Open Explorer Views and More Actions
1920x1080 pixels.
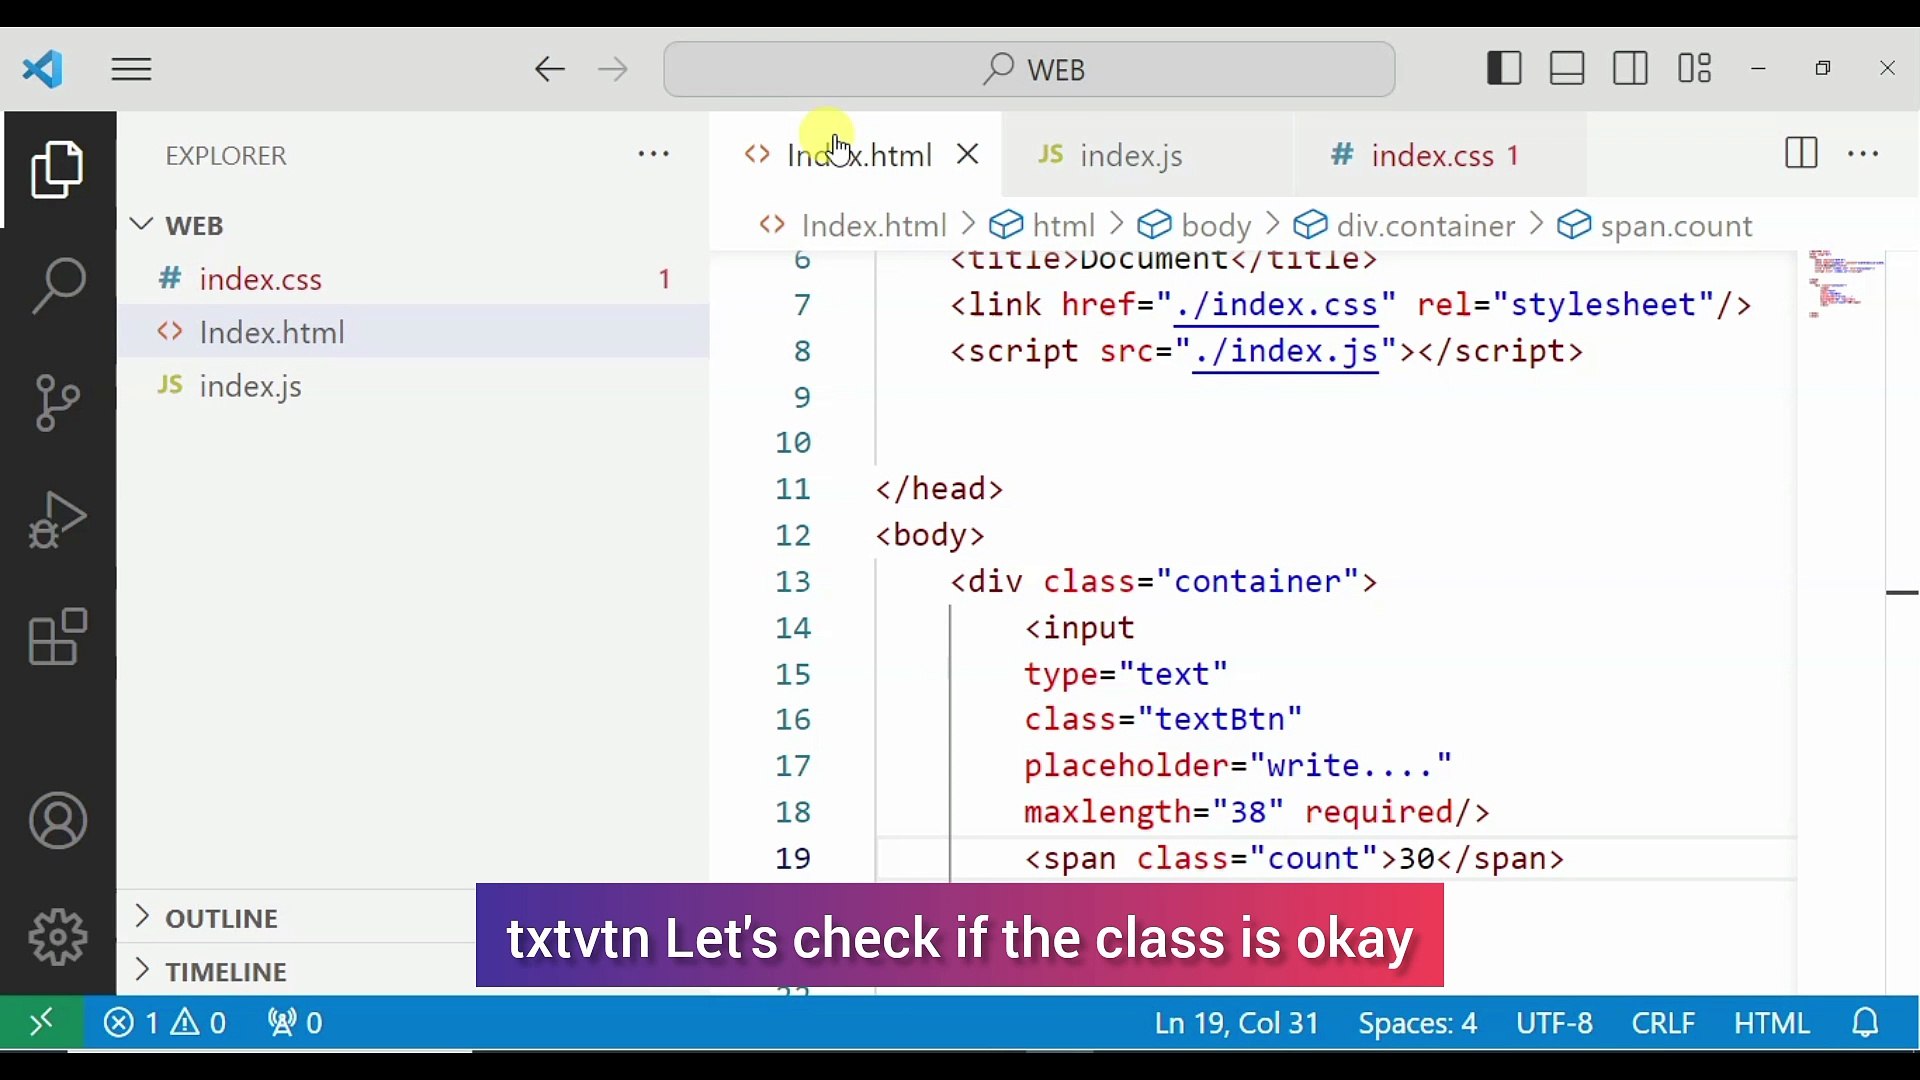[654, 154]
